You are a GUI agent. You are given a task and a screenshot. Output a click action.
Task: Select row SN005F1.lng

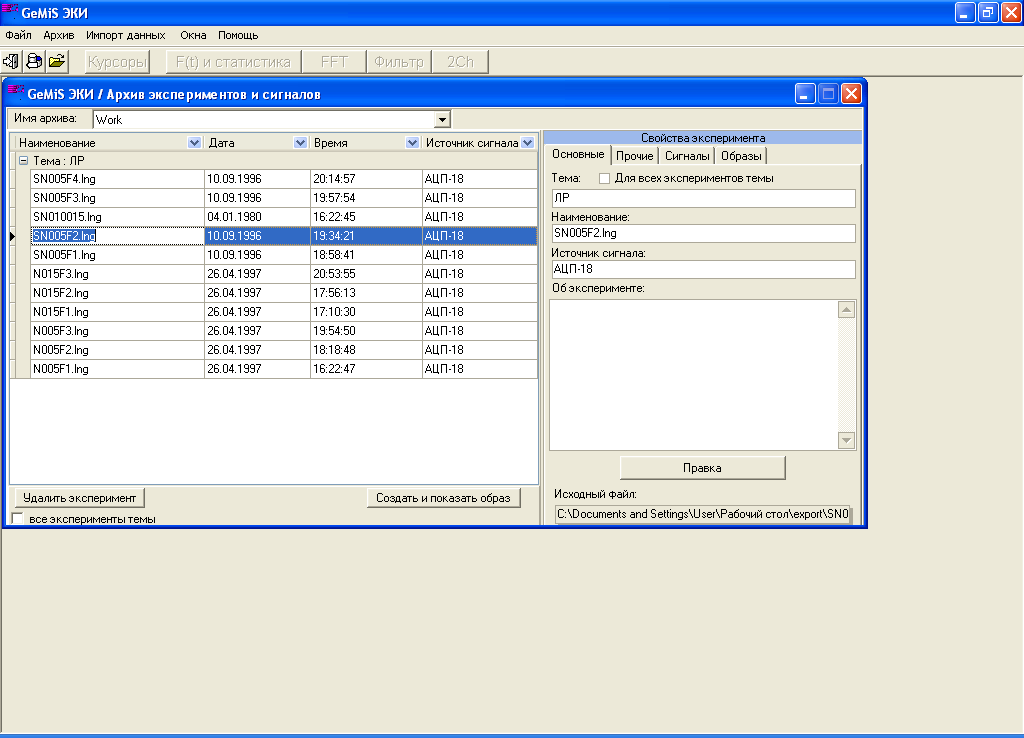click(x=284, y=255)
